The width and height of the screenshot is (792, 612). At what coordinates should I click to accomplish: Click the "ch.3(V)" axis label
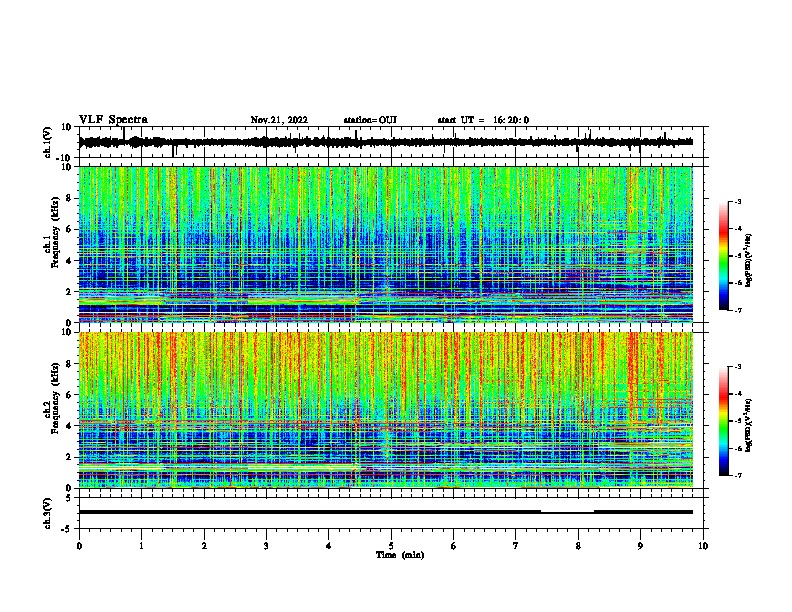48,513
